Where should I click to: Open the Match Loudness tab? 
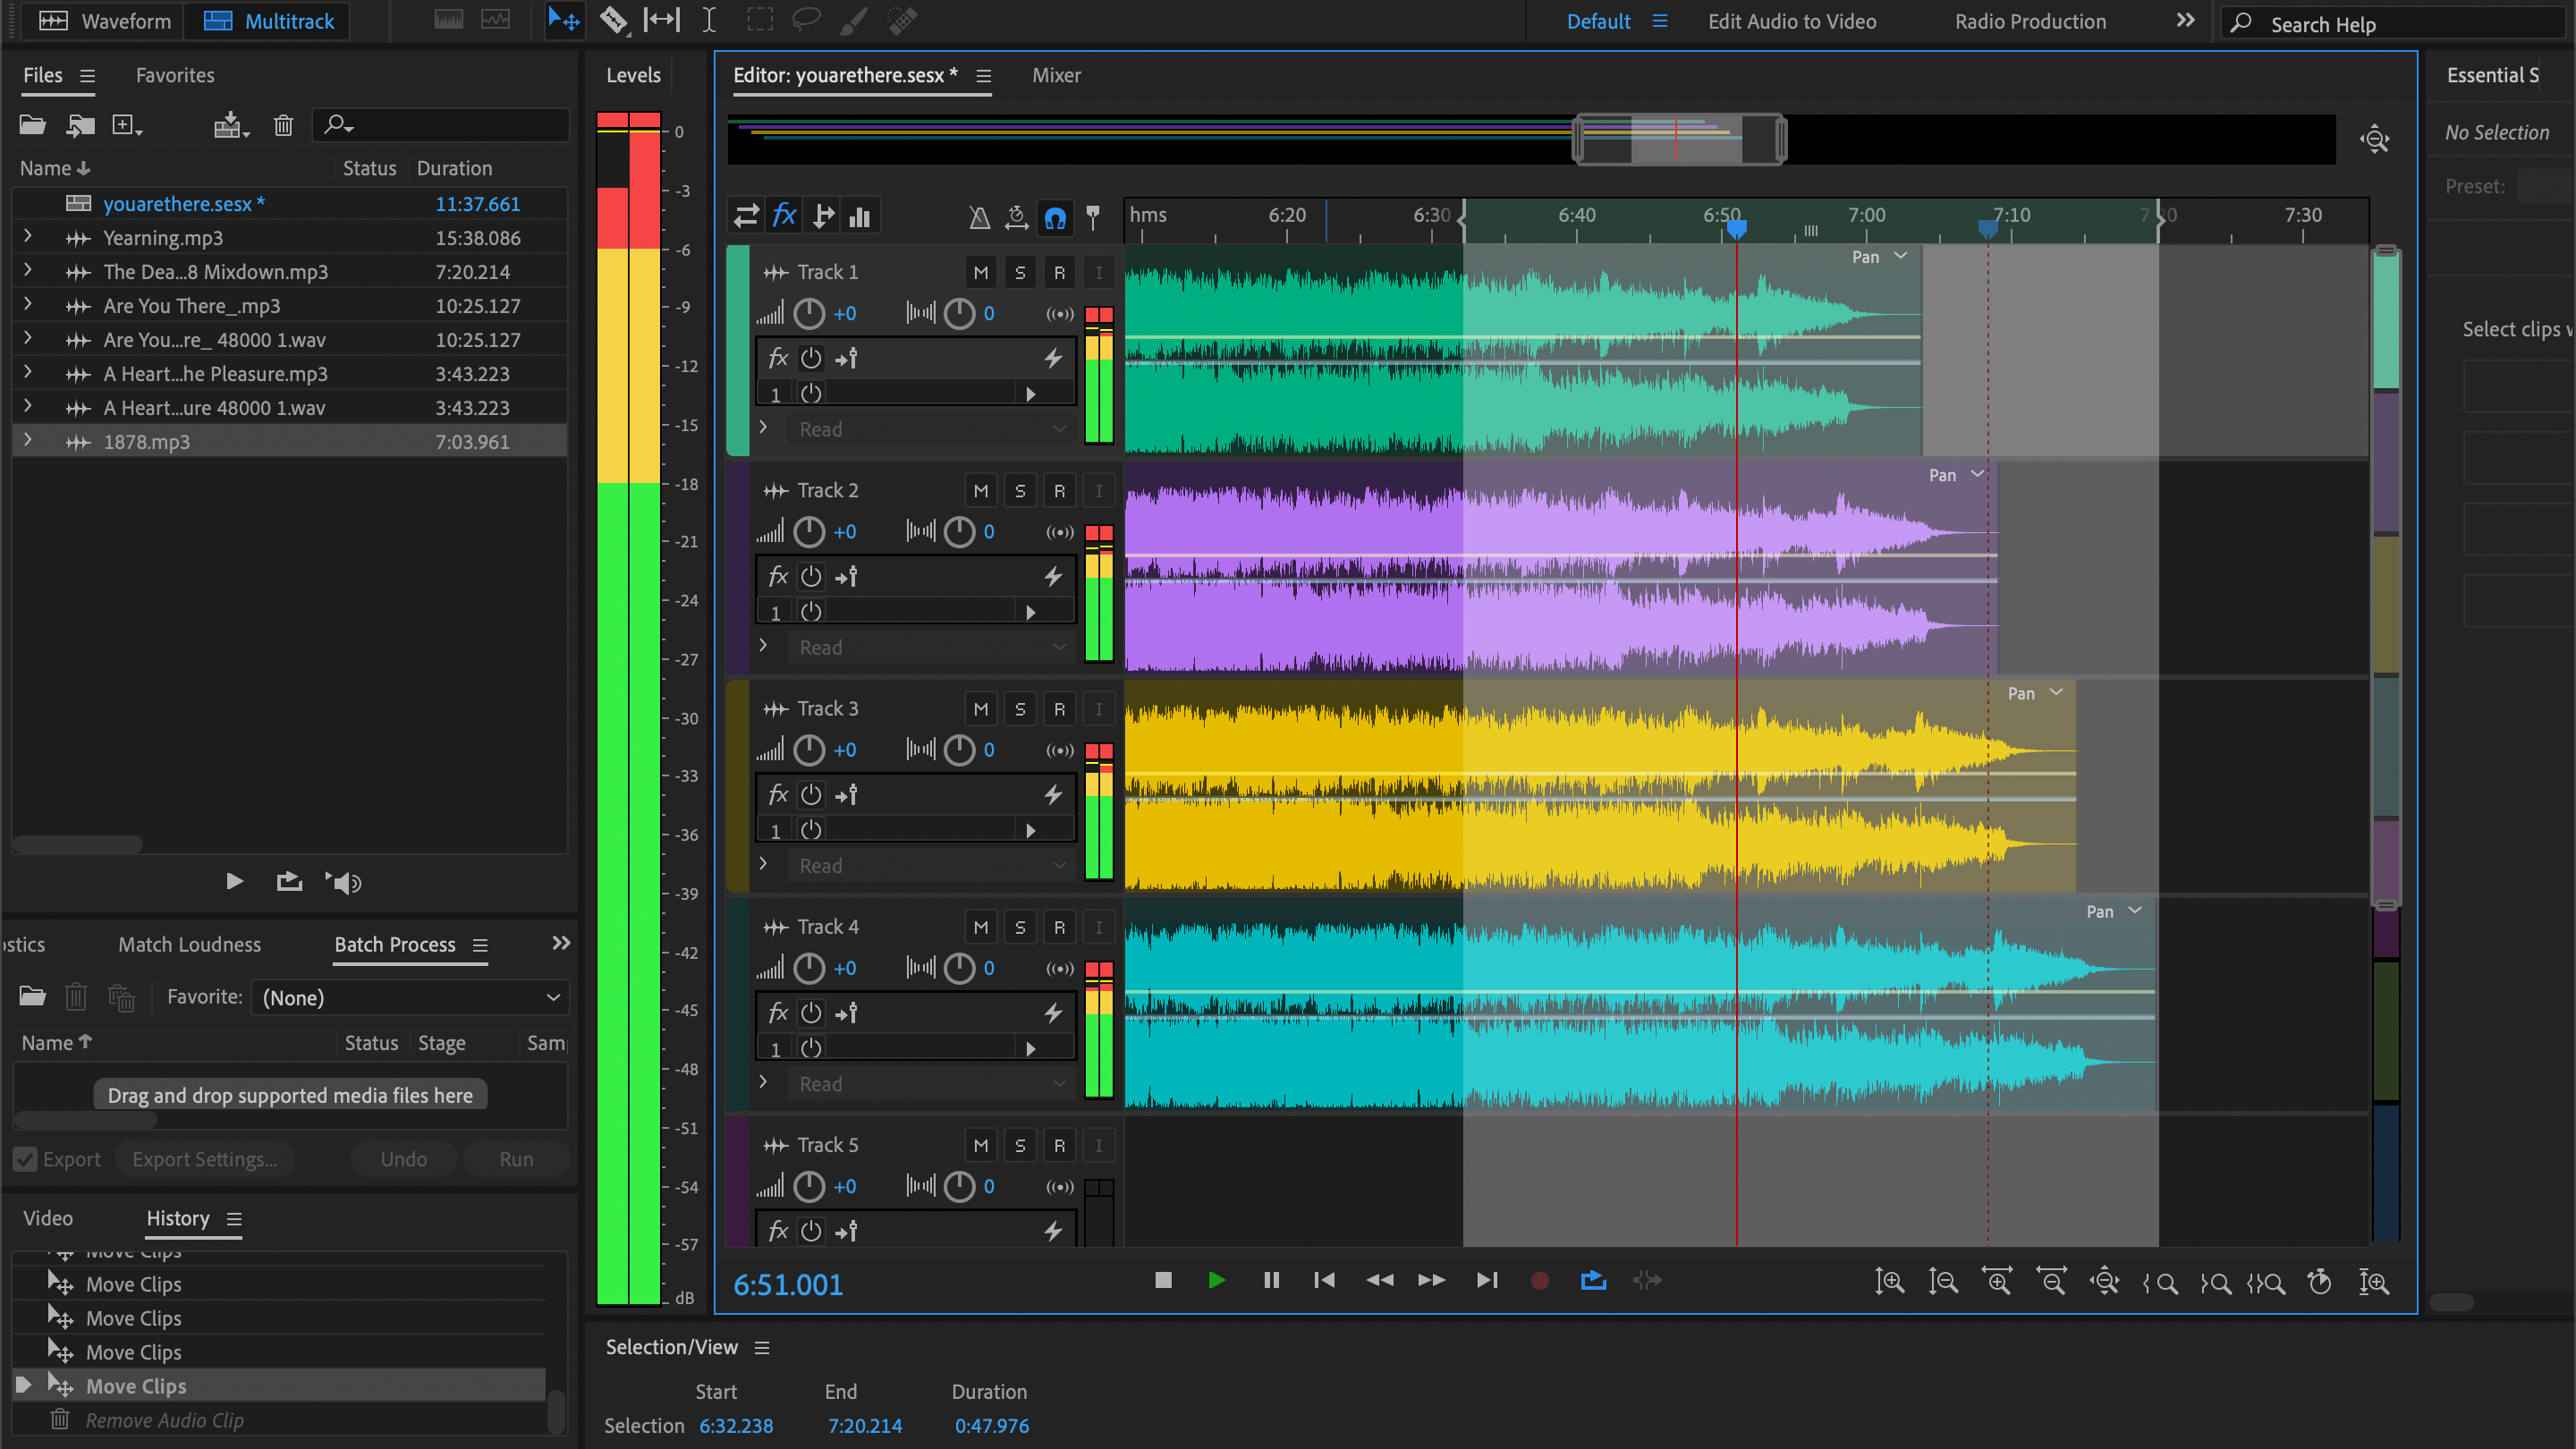click(x=189, y=944)
